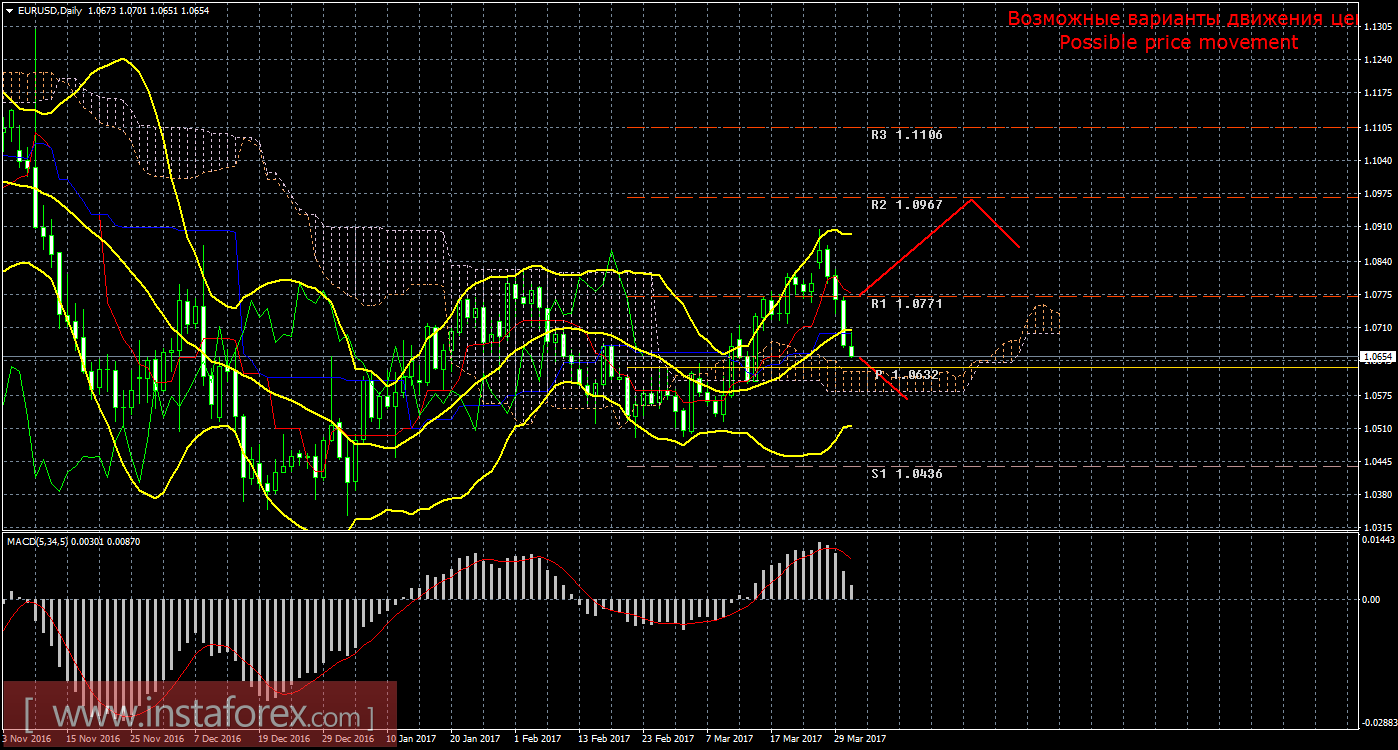Image resolution: width=1398 pixels, height=750 pixels.
Task: Click the 1.0445 price axis value
Action: (1379, 461)
